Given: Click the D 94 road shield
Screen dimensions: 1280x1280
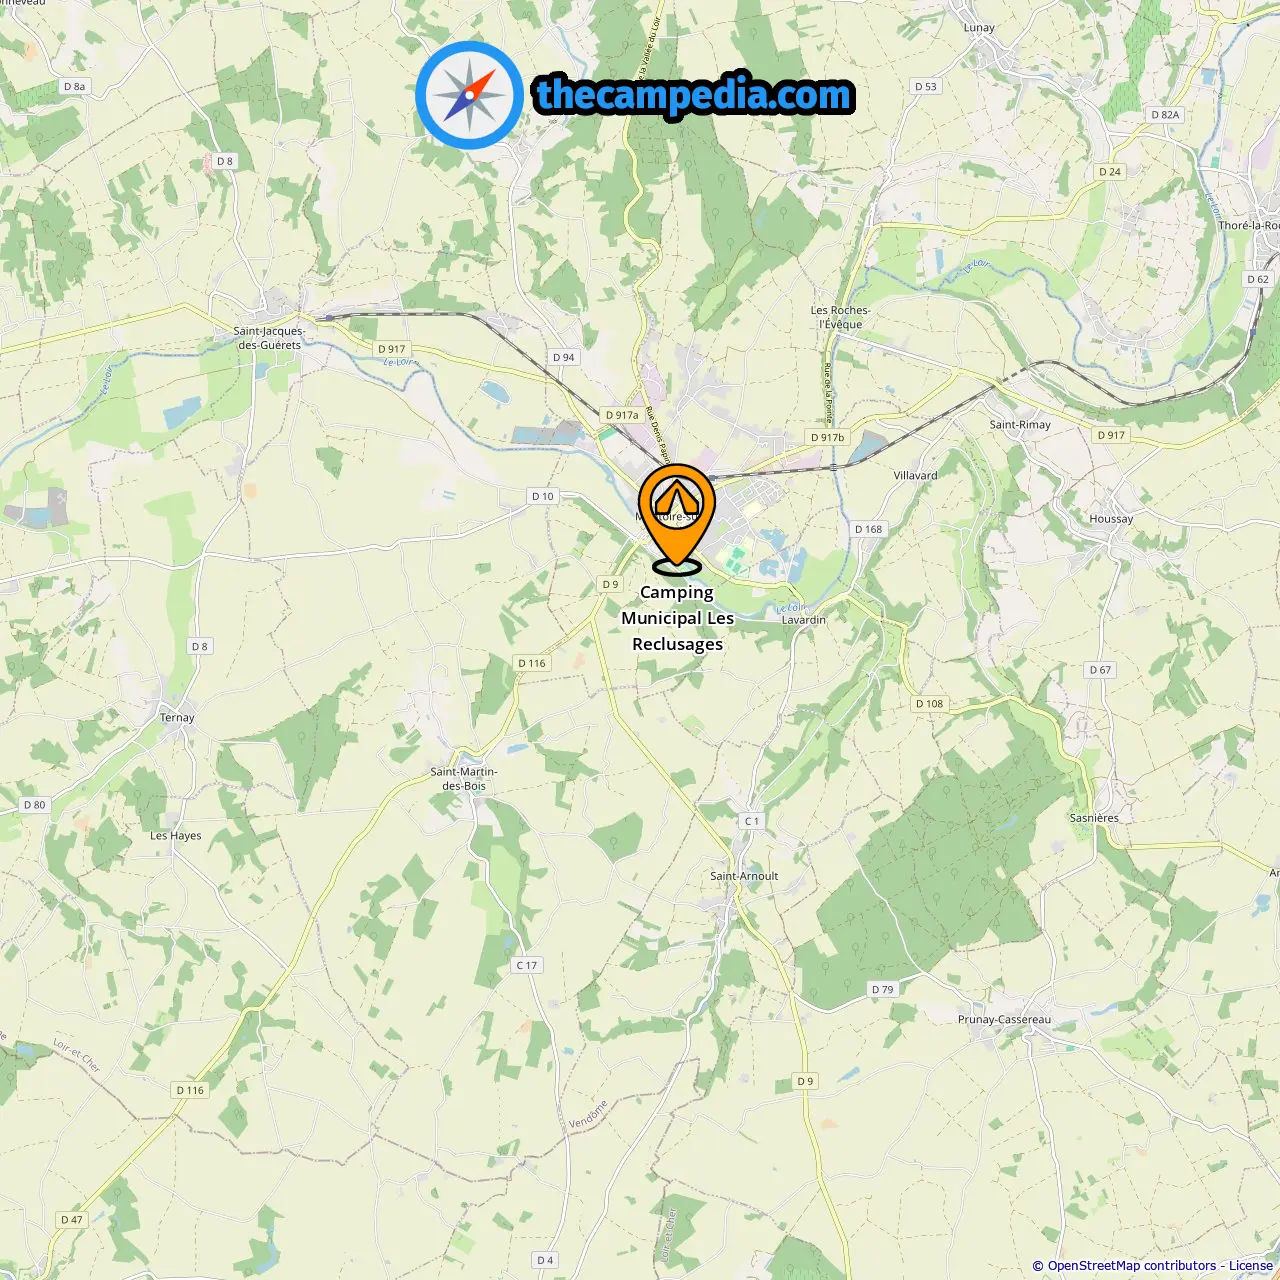Looking at the screenshot, I should click(564, 357).
